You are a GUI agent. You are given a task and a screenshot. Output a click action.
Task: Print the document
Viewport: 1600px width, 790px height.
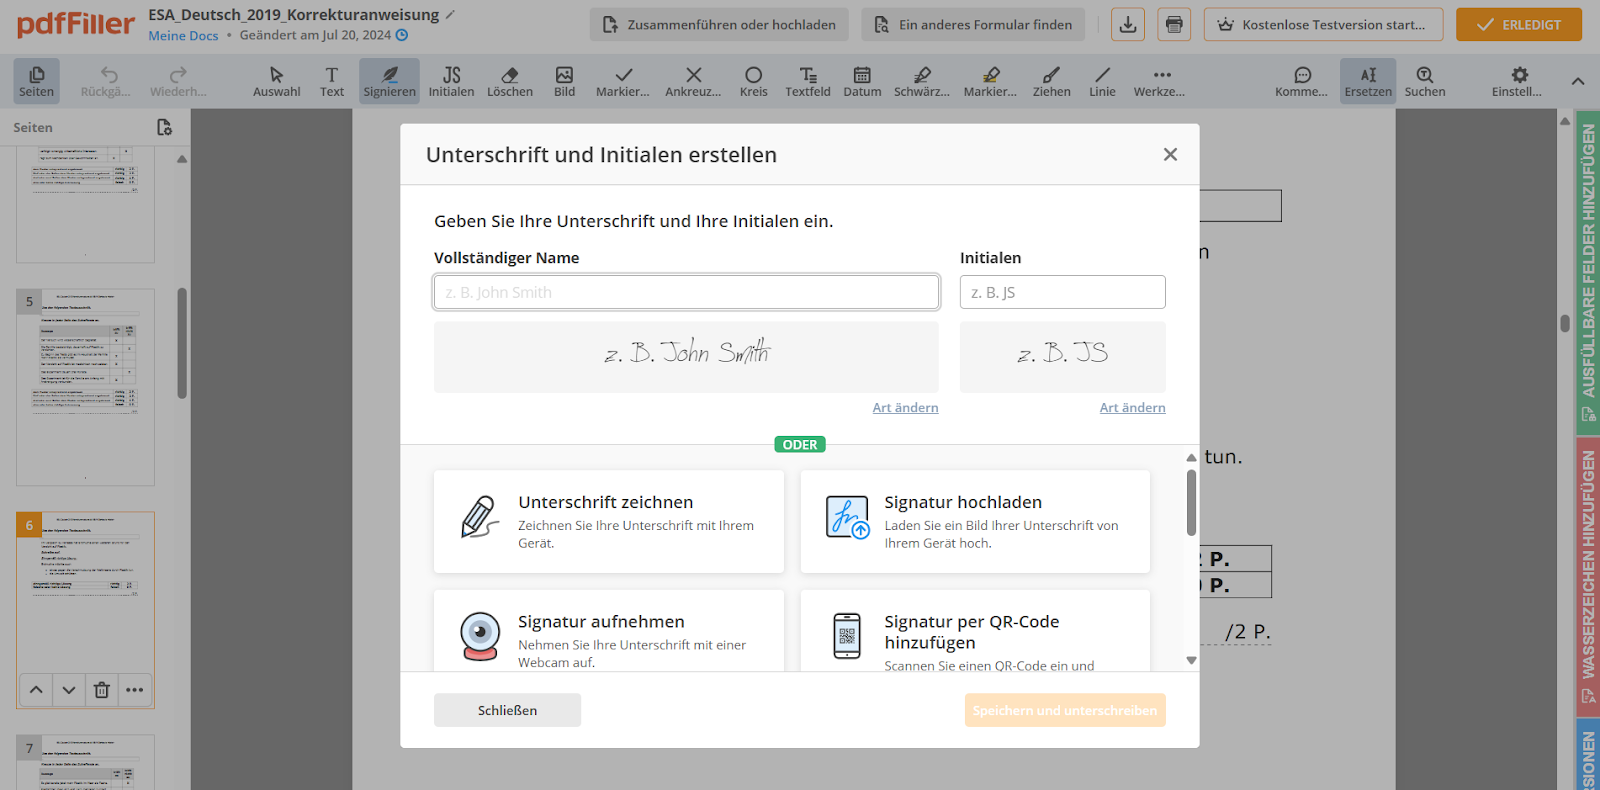point(1174,25)
